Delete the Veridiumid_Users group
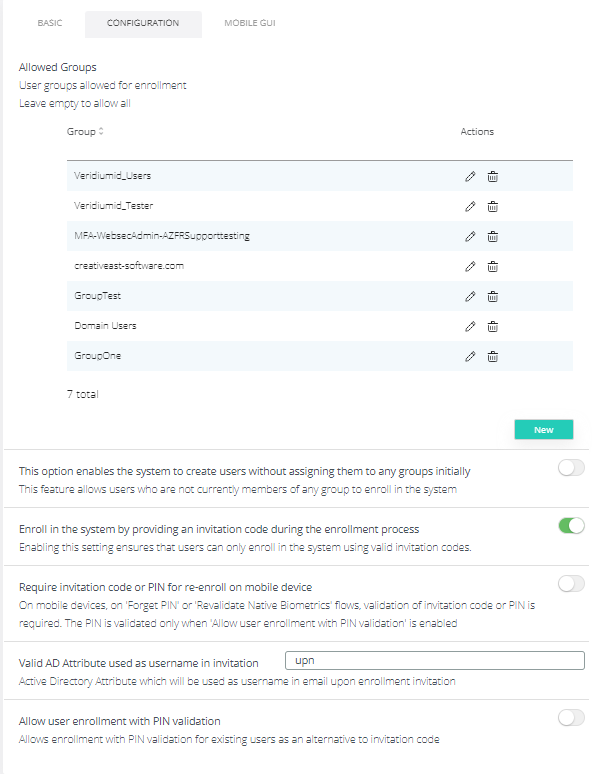The image size is (613, 774). pyautogui.click(x=493, y=177)
